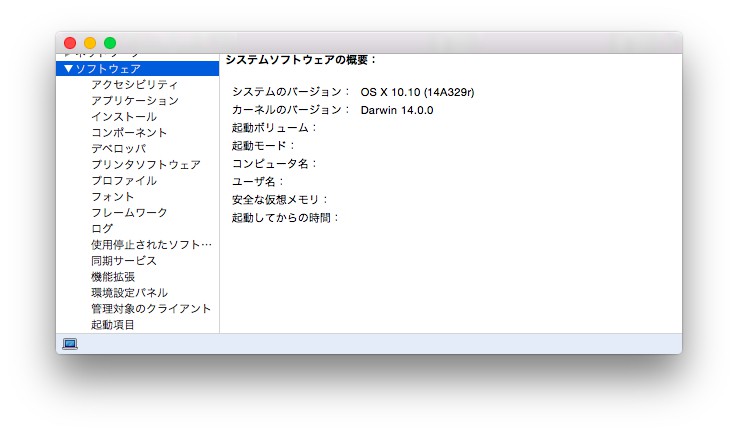Select プロファイル in the sidebar
Image resolution: width=738 pixels, height=434 pixels.
point(124,181)
